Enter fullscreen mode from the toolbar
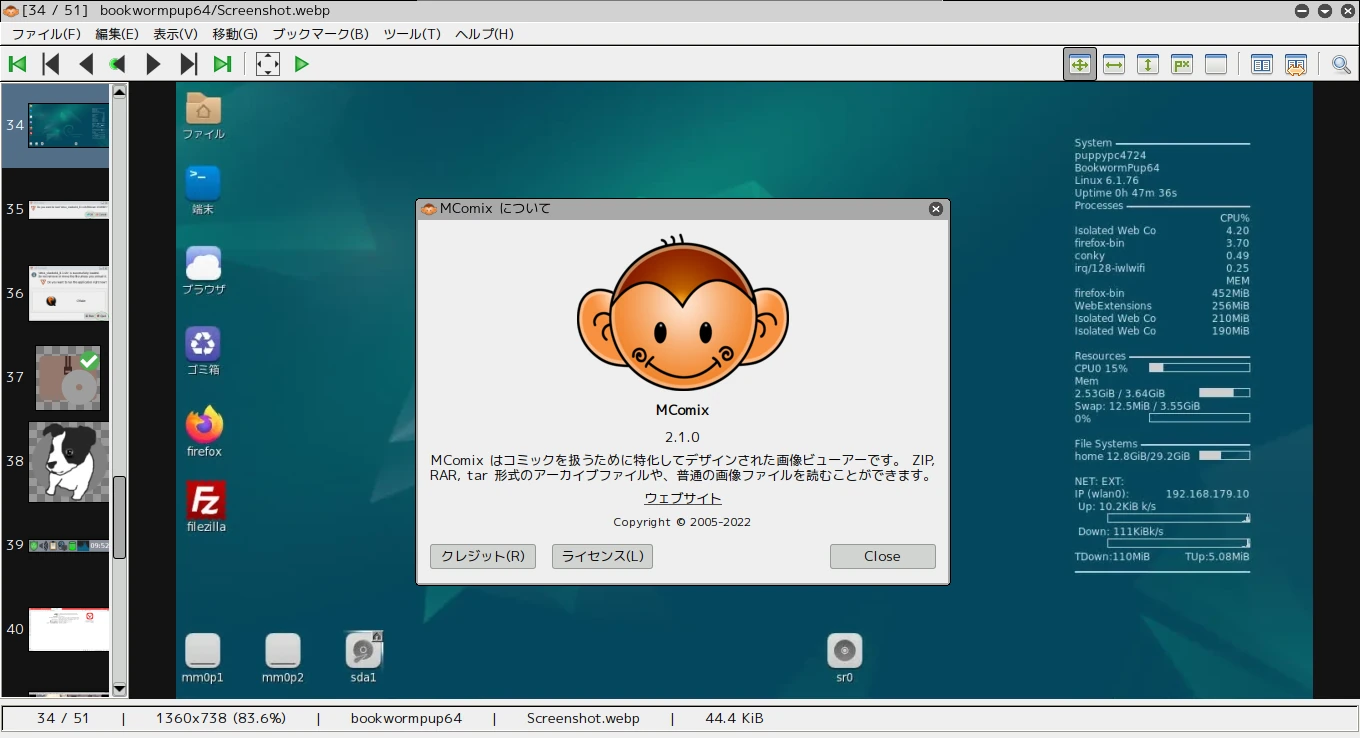This screenshot has width=1360, height=738. point(267,64)
